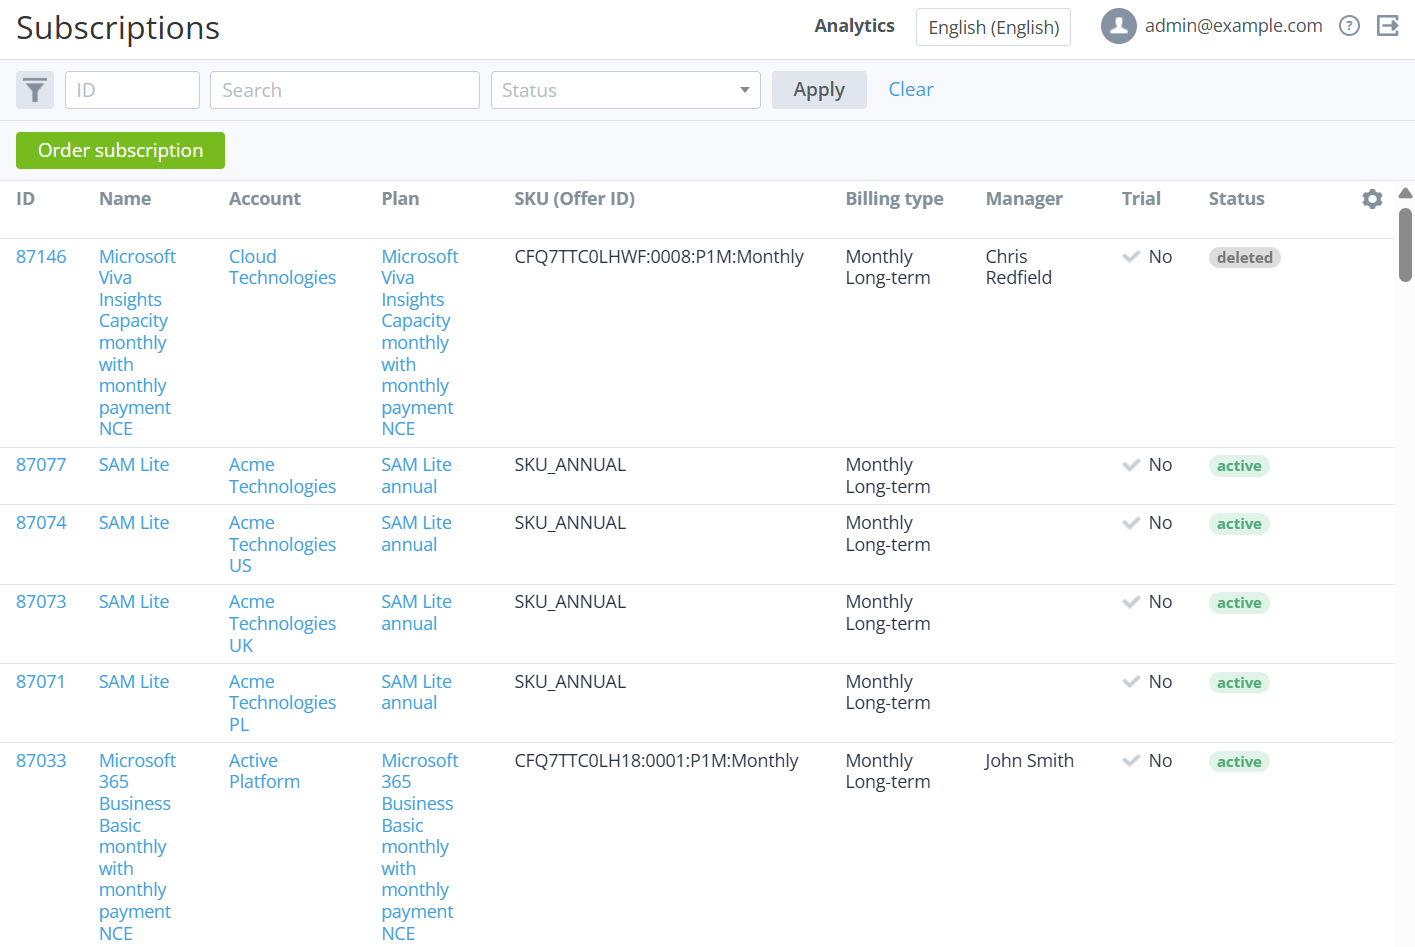The image size is (1415, 947).
Task: Focus the ID filter input field
Action: [x=132, y=90]
